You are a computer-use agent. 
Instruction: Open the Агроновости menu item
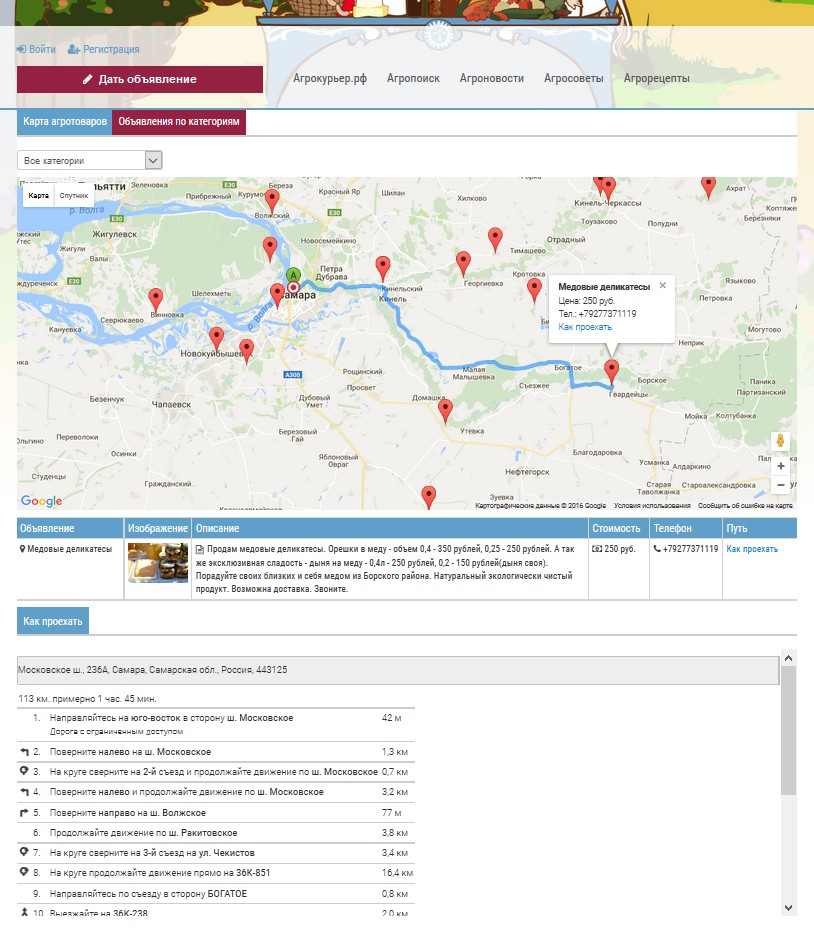tap(492, 78)
